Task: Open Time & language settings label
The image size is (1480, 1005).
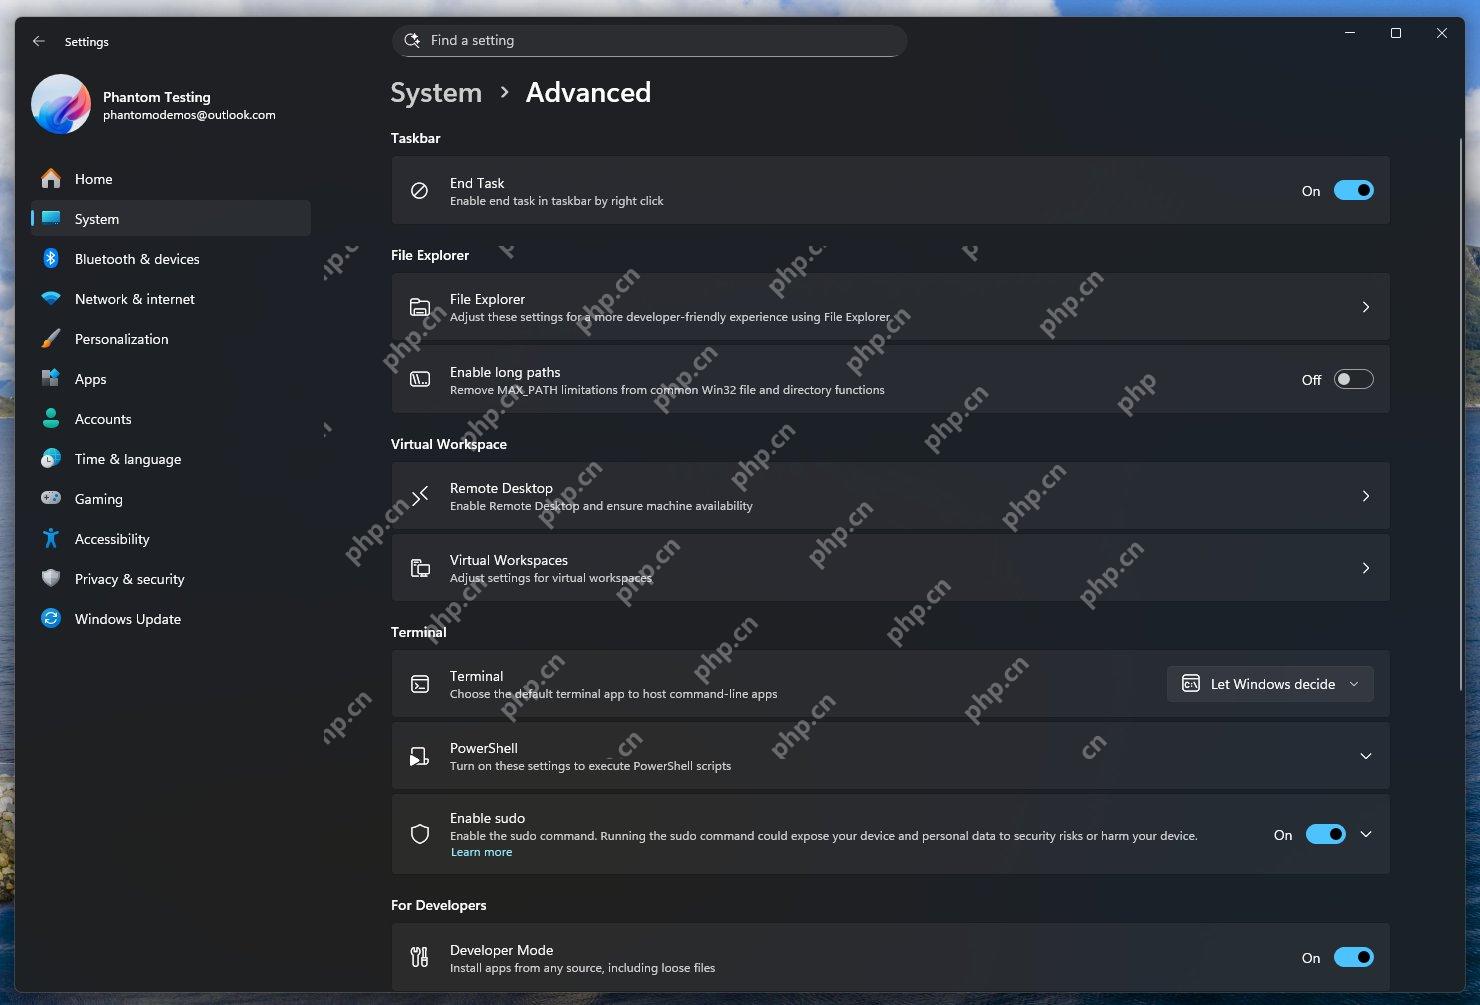Action: click(x=128, y=459)
